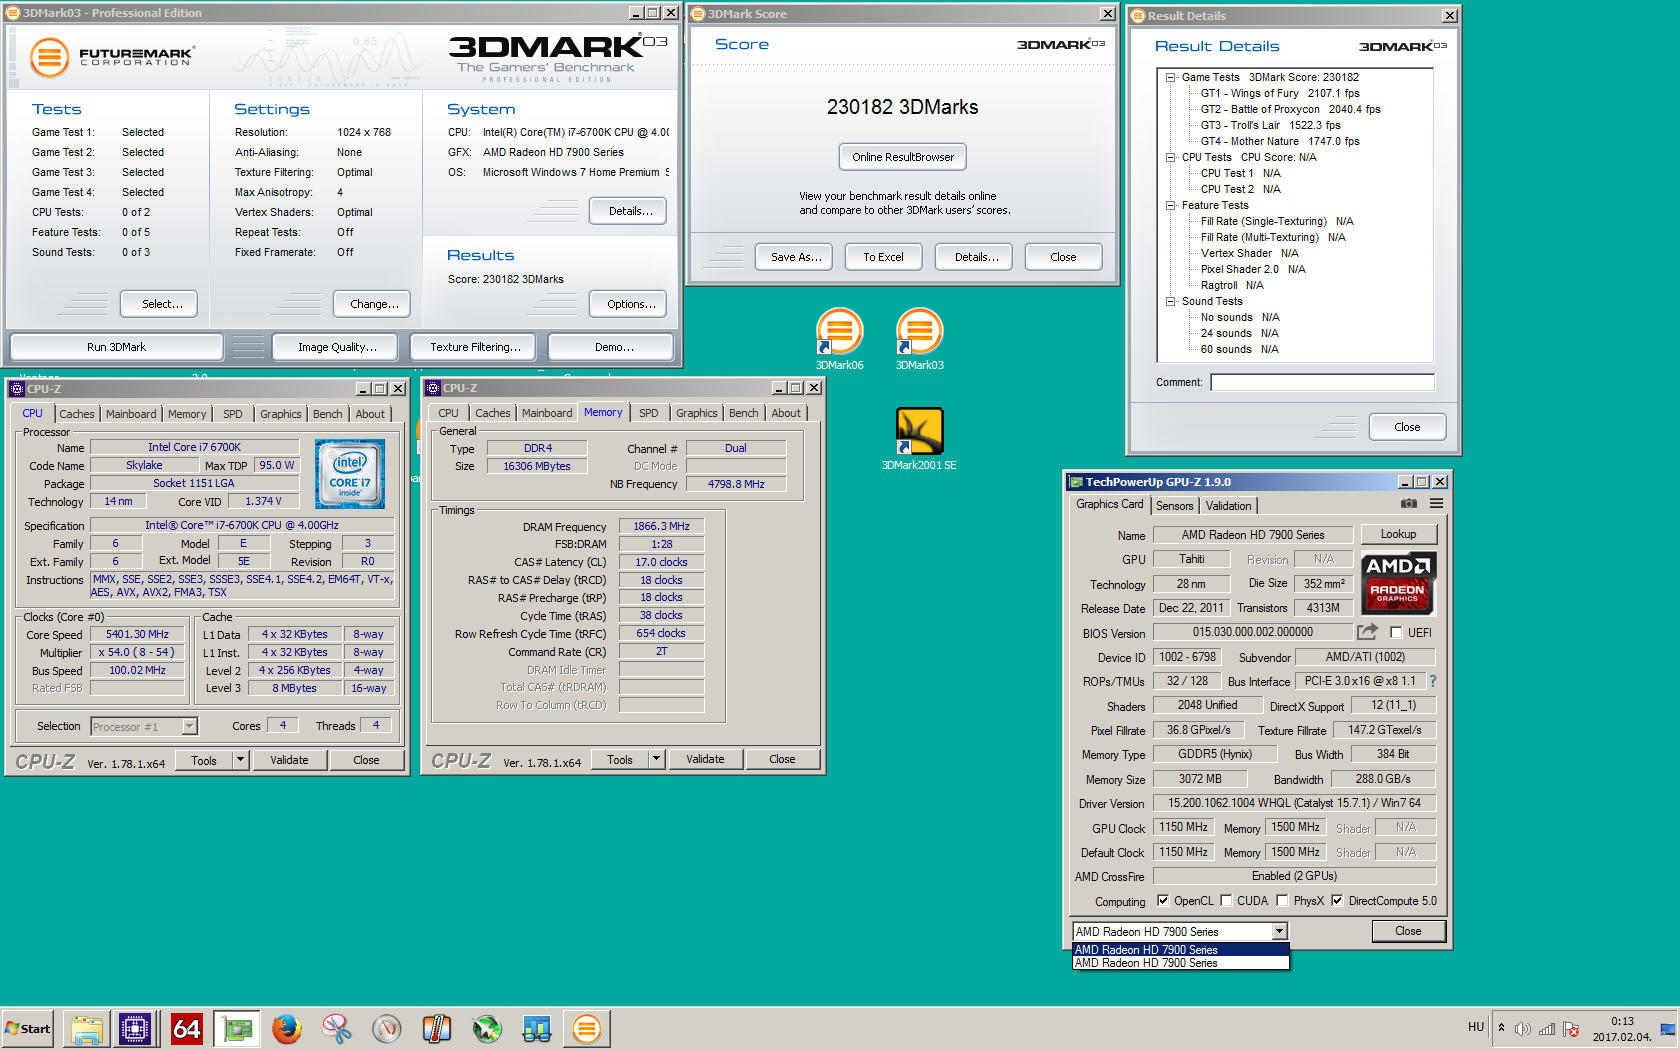Click Lookup button in GPU-Z
1680x1050 pixels.
pos(1398,534)
